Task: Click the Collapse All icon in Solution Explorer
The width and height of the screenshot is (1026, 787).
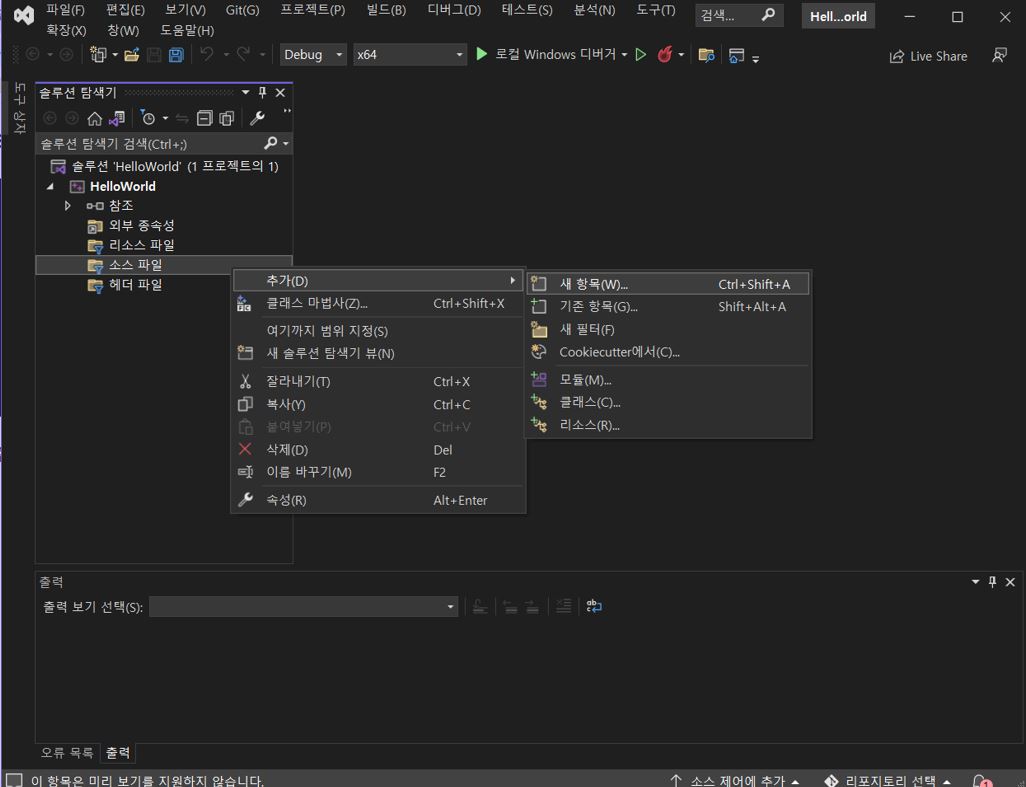Action: pyautogui.click(x=205, y=118)
